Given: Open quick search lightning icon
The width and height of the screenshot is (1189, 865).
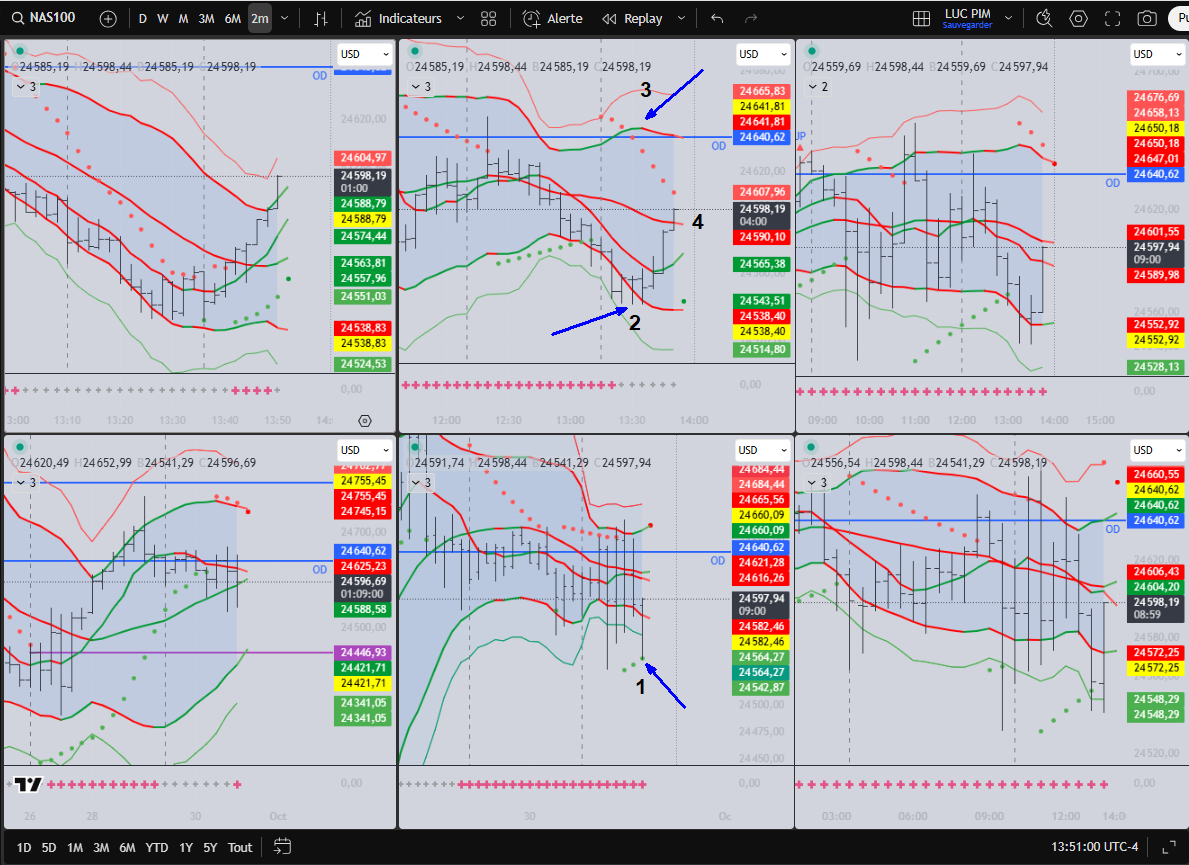Looking at the screenshot, I should point(1044,18).
